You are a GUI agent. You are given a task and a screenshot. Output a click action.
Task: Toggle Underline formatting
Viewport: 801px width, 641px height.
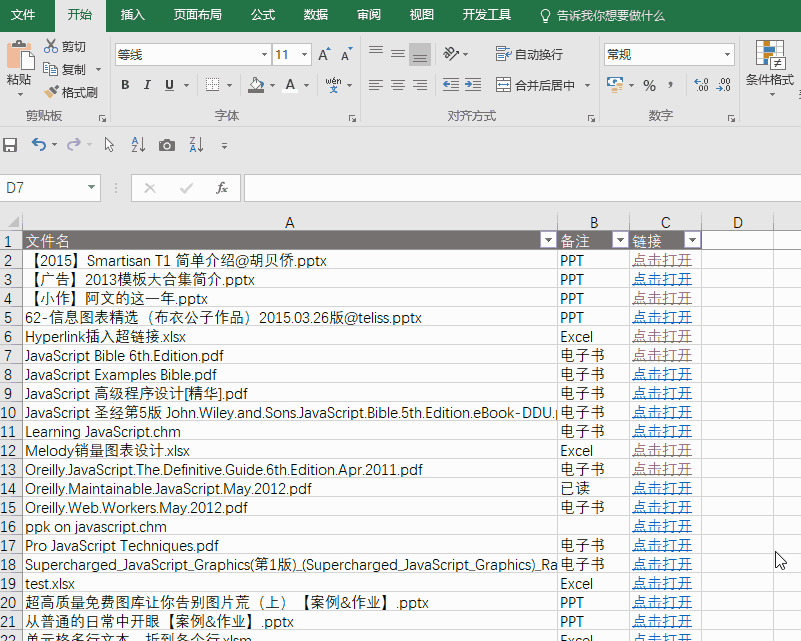pos(170,85)
